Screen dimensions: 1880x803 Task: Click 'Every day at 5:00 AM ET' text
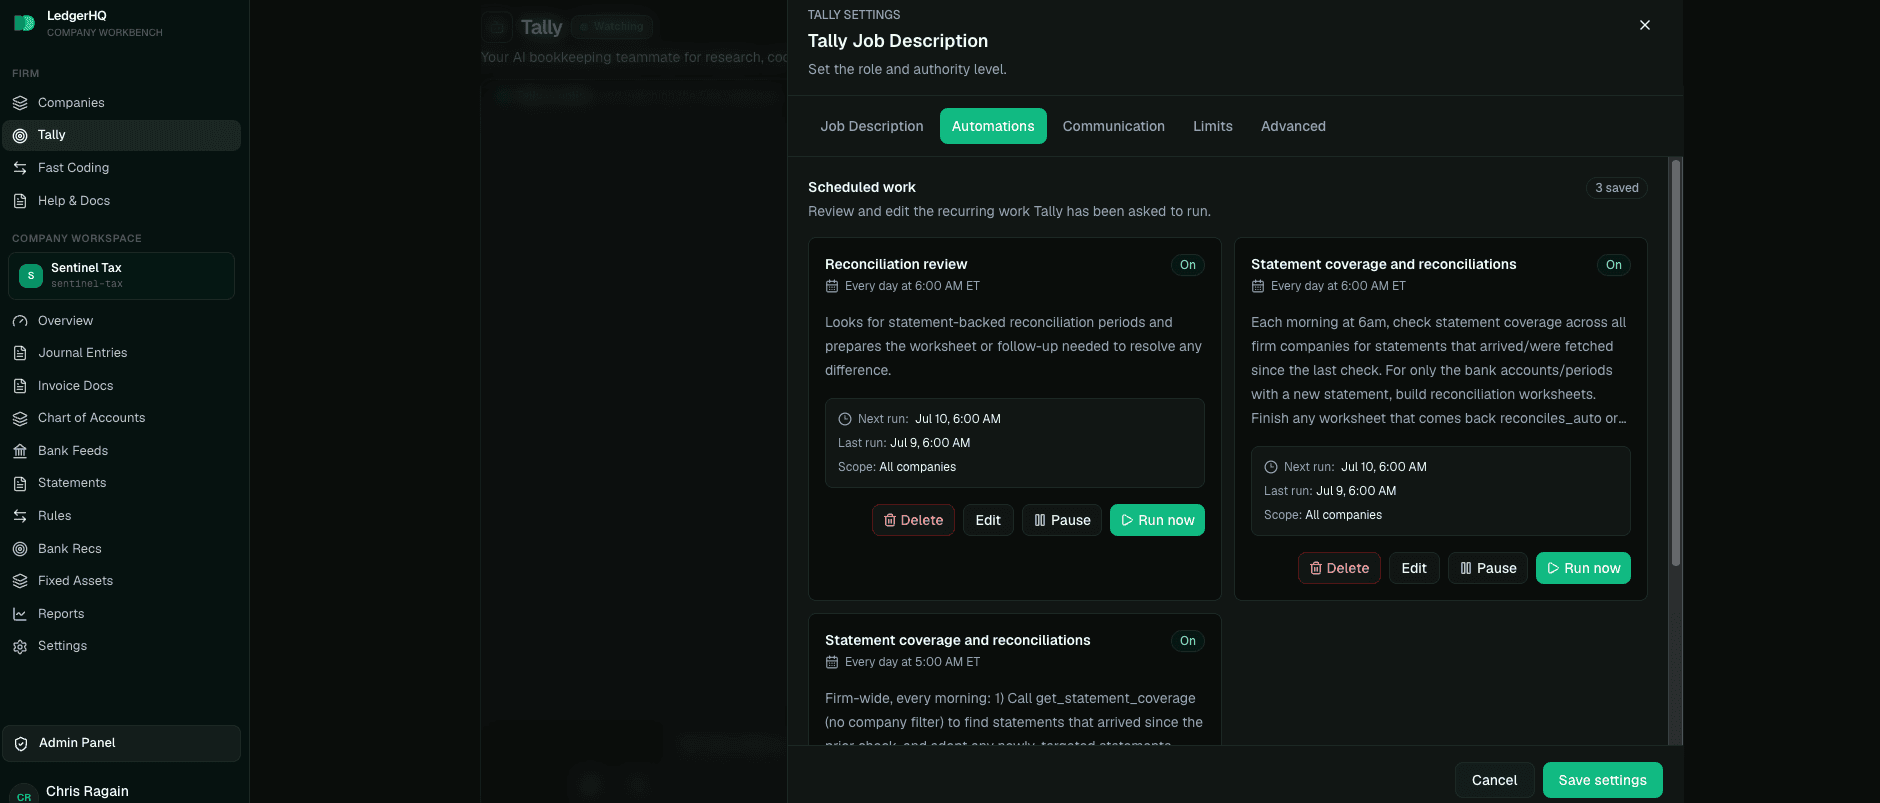click(912, 662)
